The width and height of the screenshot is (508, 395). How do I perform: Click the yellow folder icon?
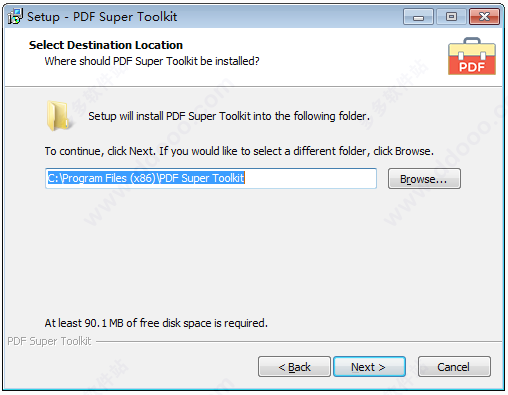click(58, 116)
